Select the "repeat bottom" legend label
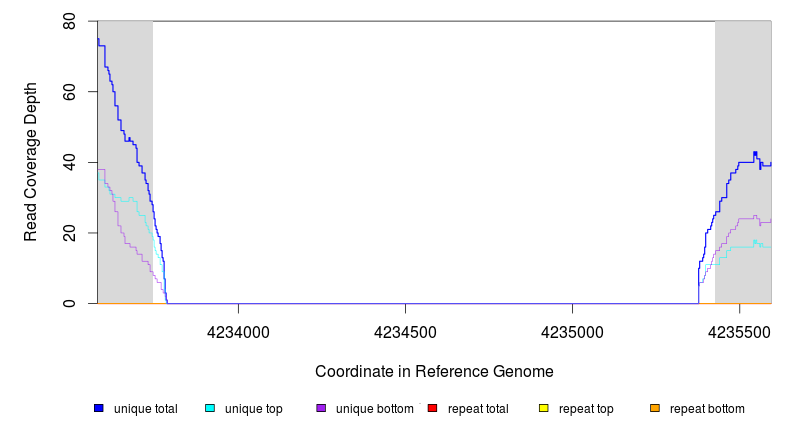The image size is (792, 432). pos(707,408)
